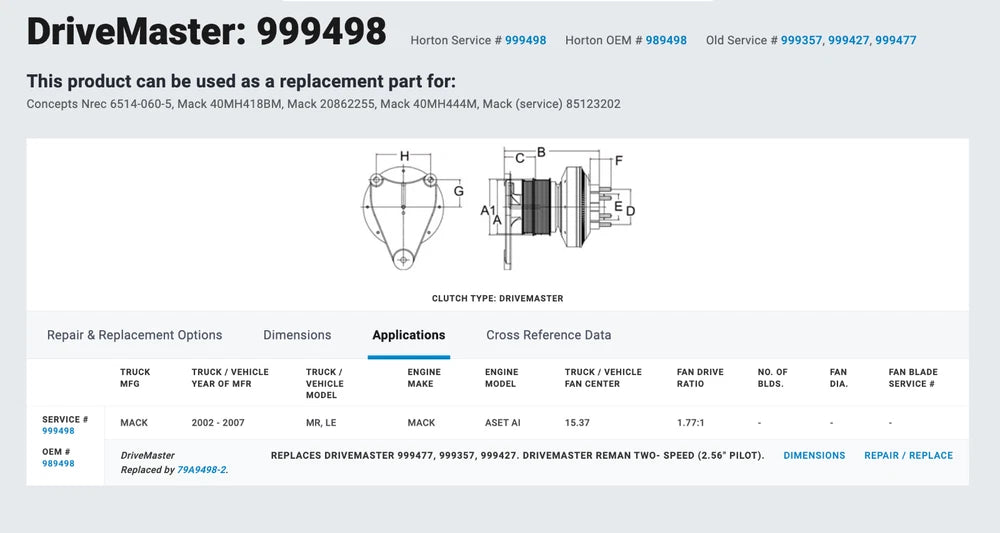Follow the replacement part 79A9498-2 link
The height and width of the screenshot is (533, 1000).
coord(201,470)
